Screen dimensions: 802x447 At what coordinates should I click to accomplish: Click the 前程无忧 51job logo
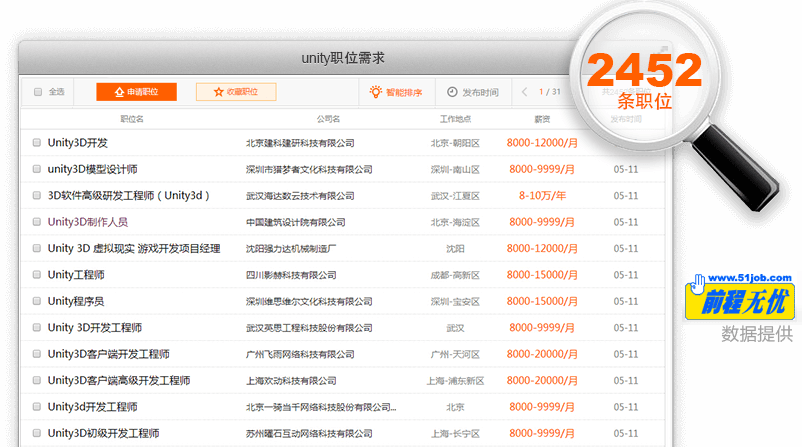coord(740,297)
